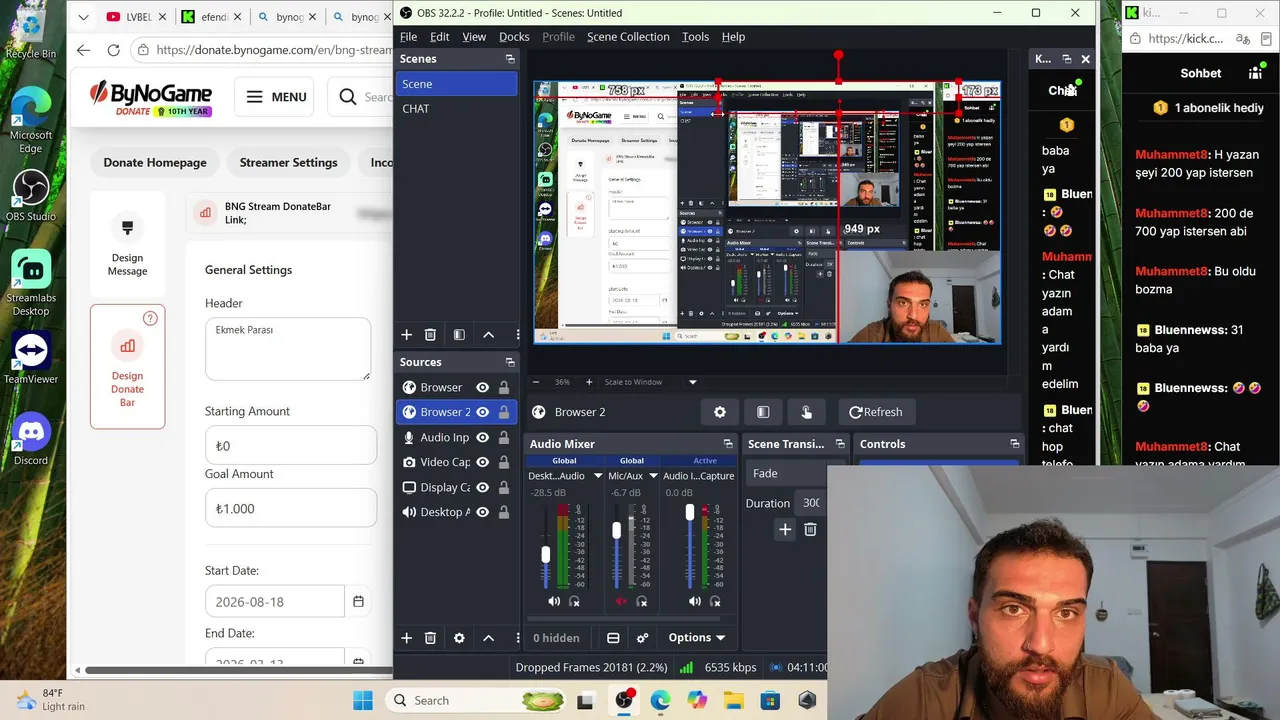Switch to LVBEL YouTube tab in Edge
Image resolution: width=1280 pixels, height=720 pixels.
tap(135, 17)
